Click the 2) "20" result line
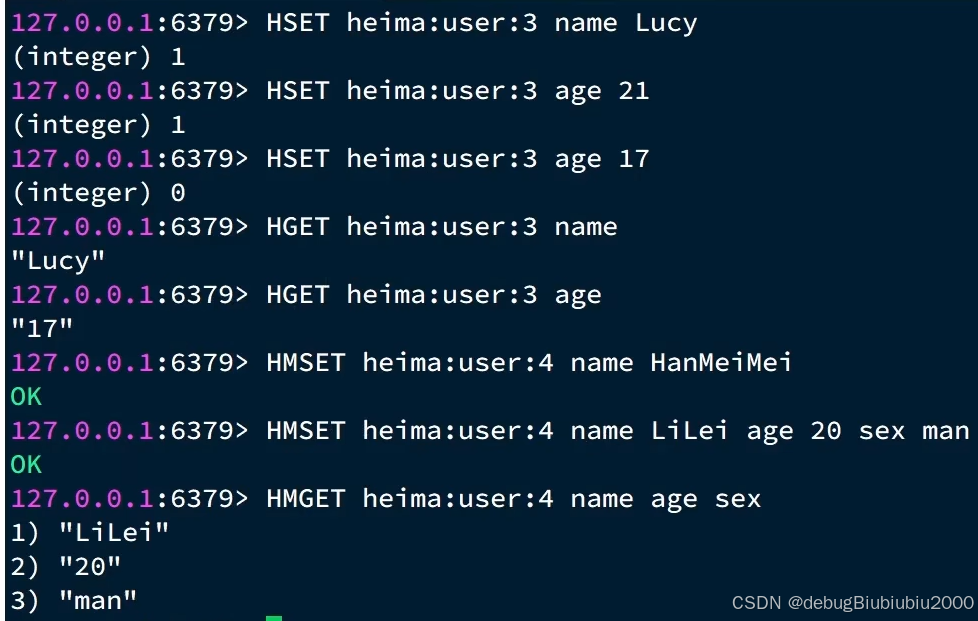 [66, 567]
